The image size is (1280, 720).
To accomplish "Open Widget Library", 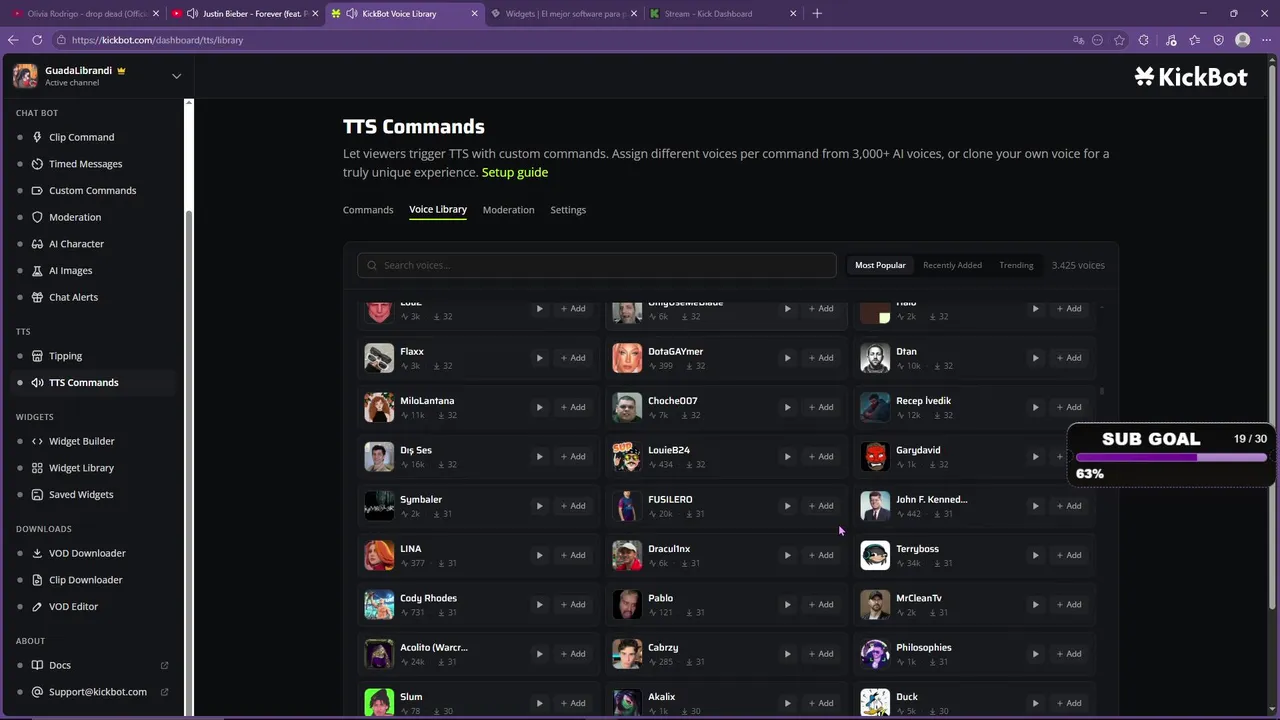I will (81, 468).
